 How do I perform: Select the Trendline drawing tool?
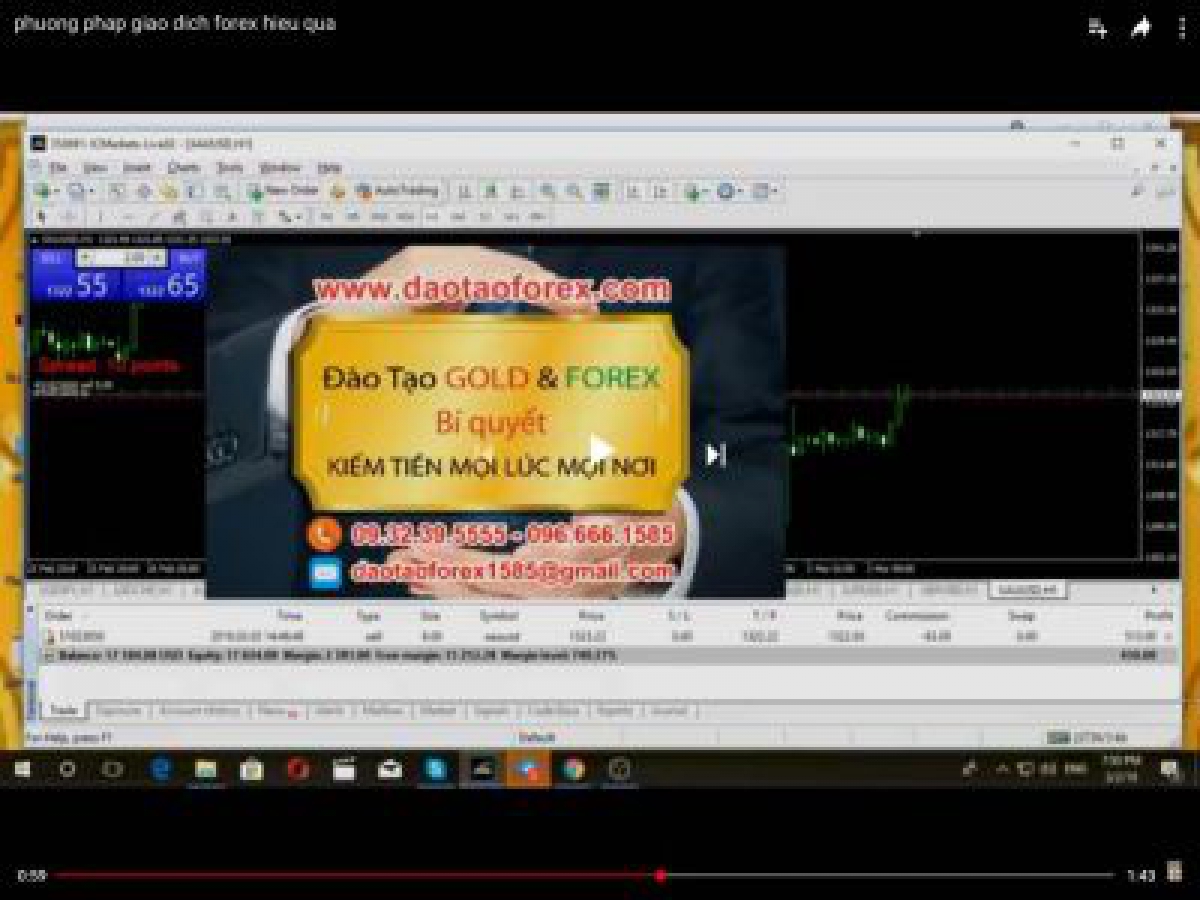(x=153, y=216)
